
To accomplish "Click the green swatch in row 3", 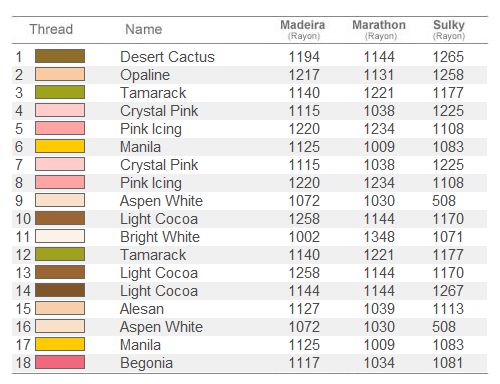I will pos(60,92).
